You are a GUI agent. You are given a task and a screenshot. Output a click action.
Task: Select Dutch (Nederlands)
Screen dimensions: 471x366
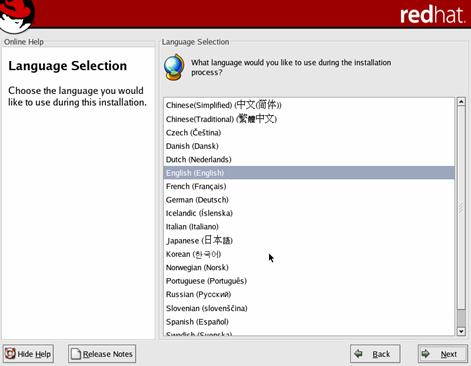point(309,159)
